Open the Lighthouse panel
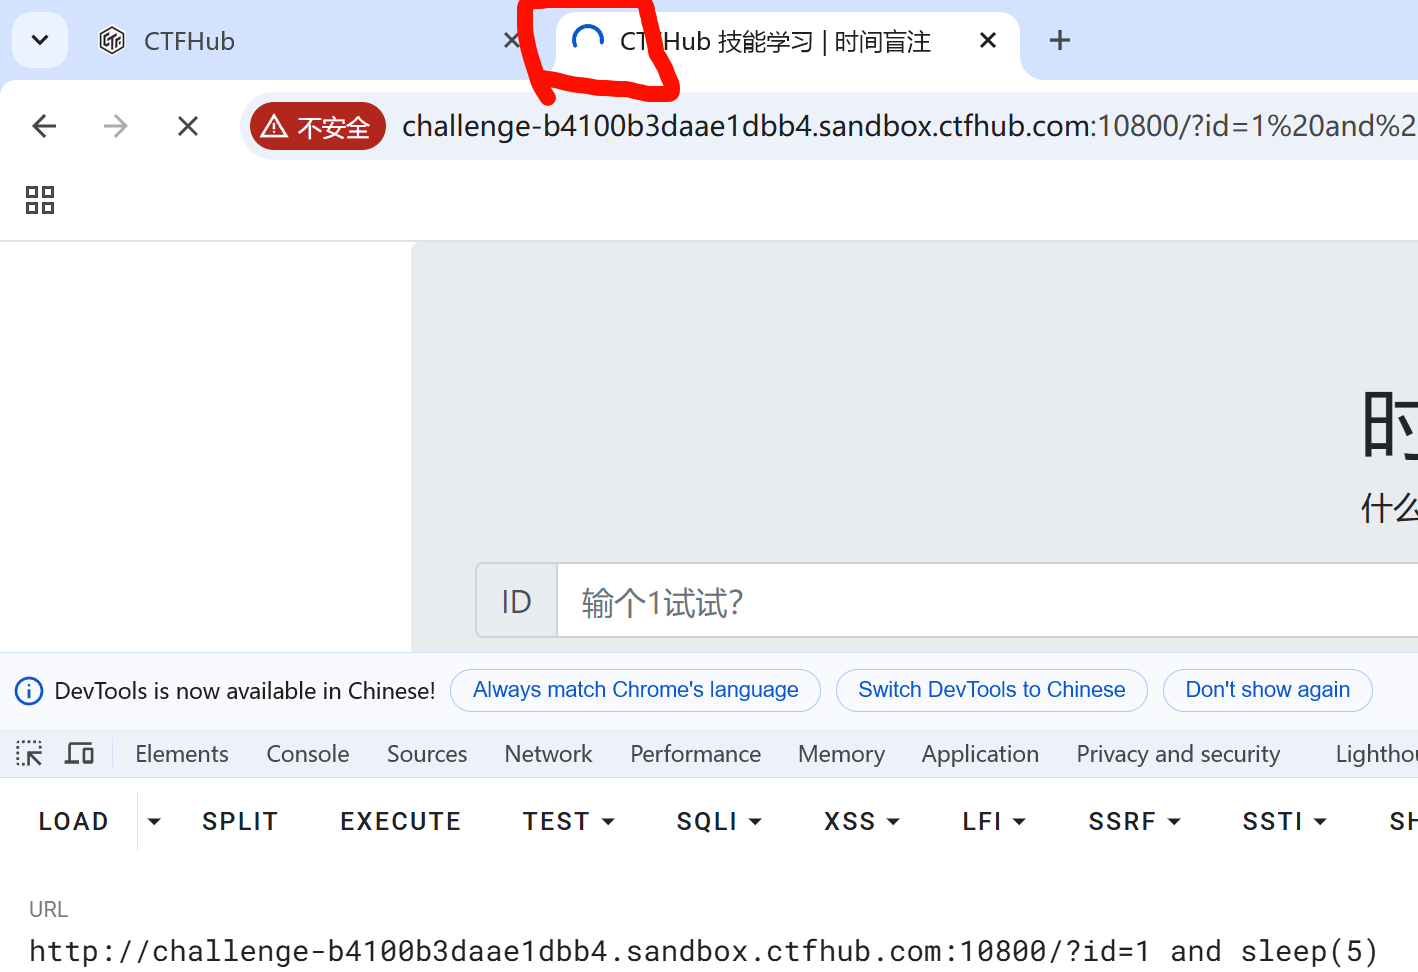Viewport: 1418px width, 972px height. point(1376,754)
